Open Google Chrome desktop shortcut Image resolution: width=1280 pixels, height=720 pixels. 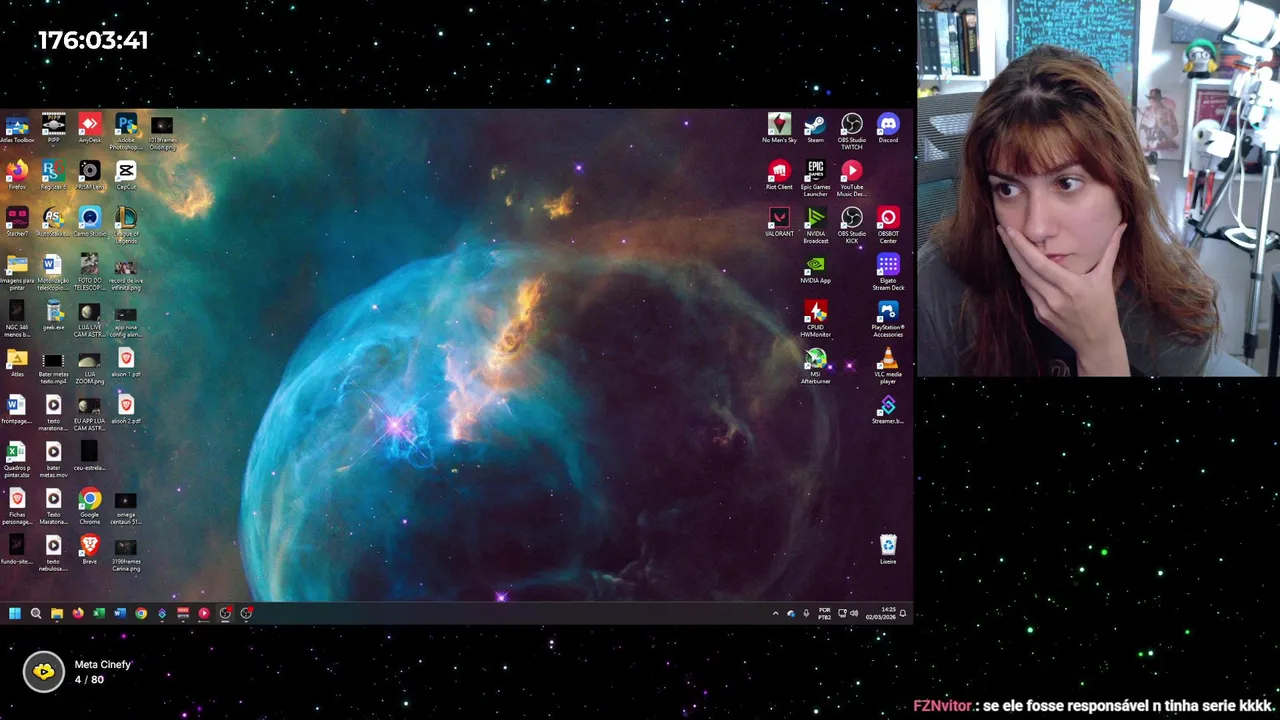[x=89, y=506]
